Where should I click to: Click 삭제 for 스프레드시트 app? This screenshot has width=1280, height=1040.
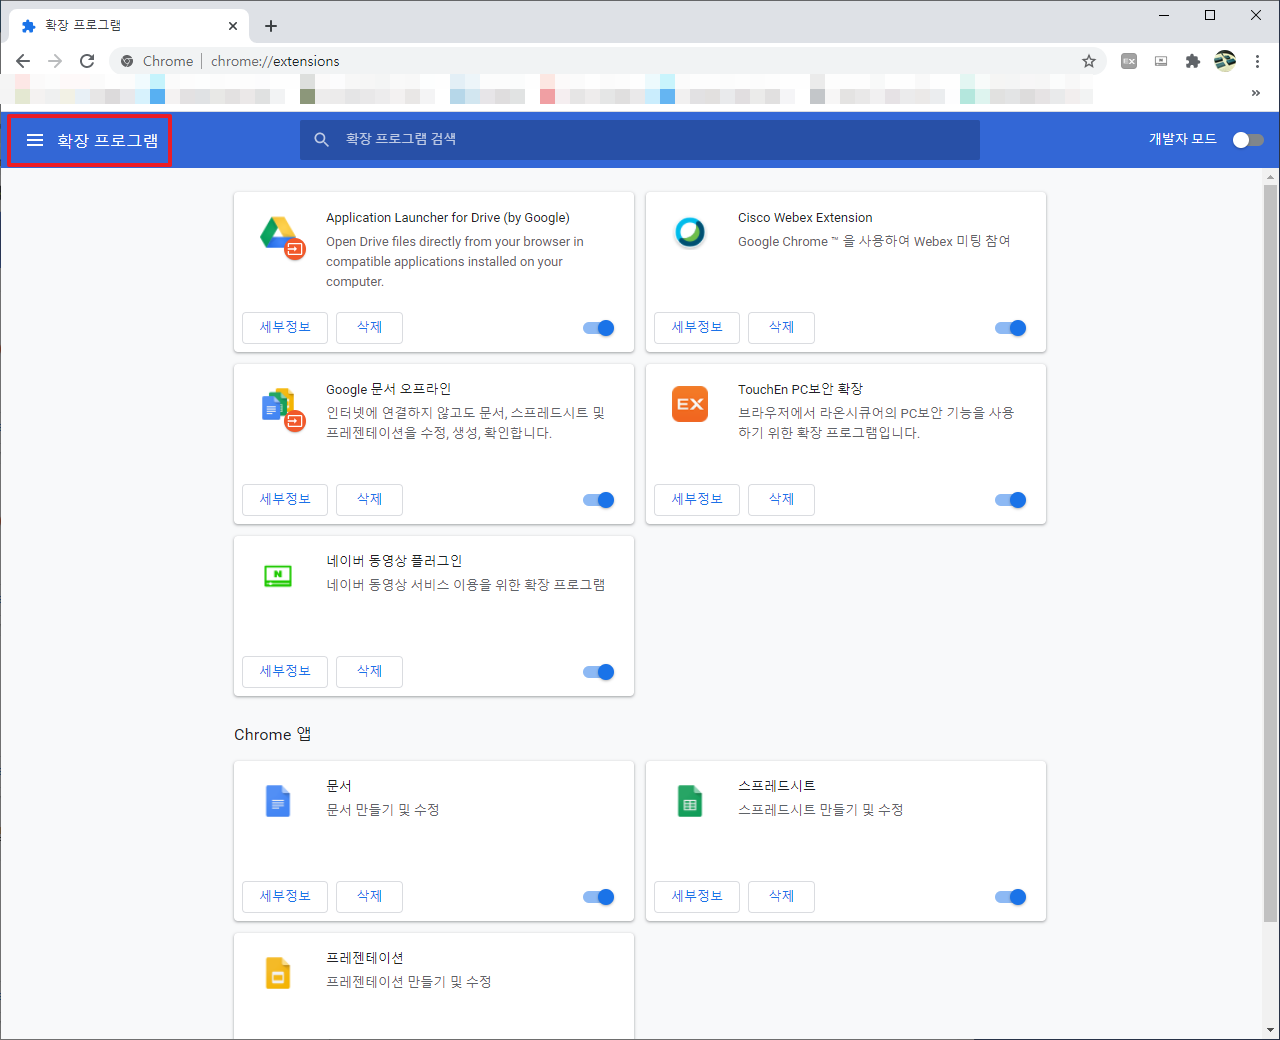pos(781,897)
